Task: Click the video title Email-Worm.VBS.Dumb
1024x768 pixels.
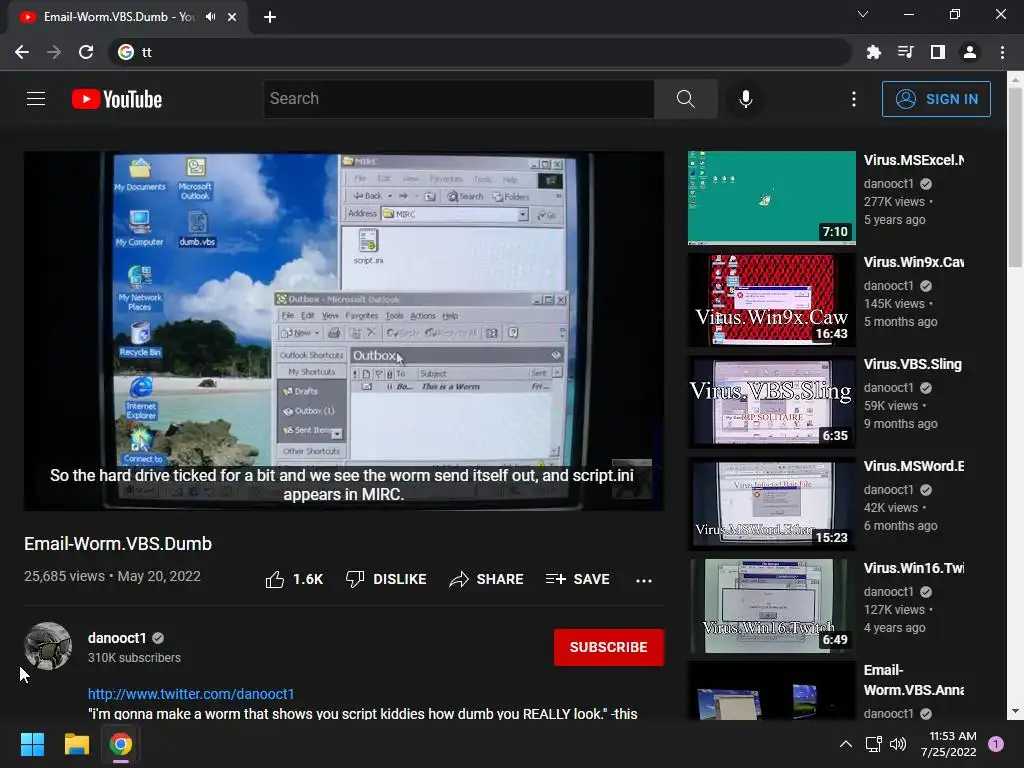Action: (x=118, y=543)
